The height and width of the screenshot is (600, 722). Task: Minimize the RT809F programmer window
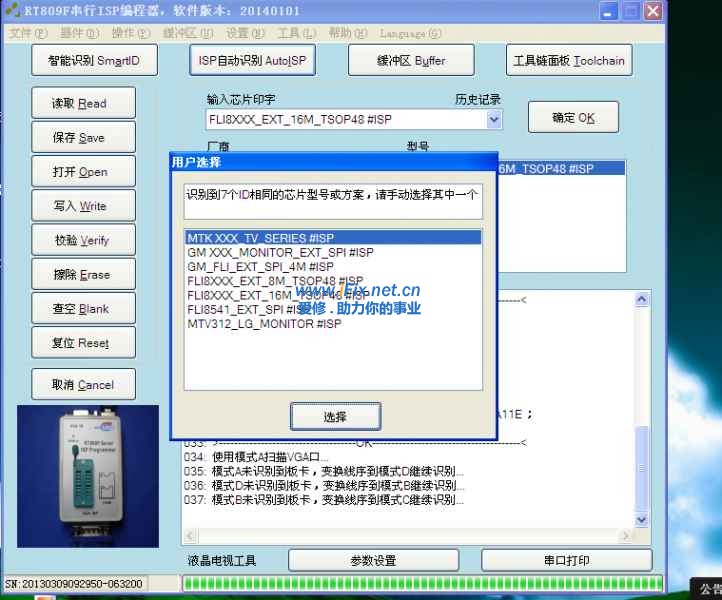click(608, 11)
